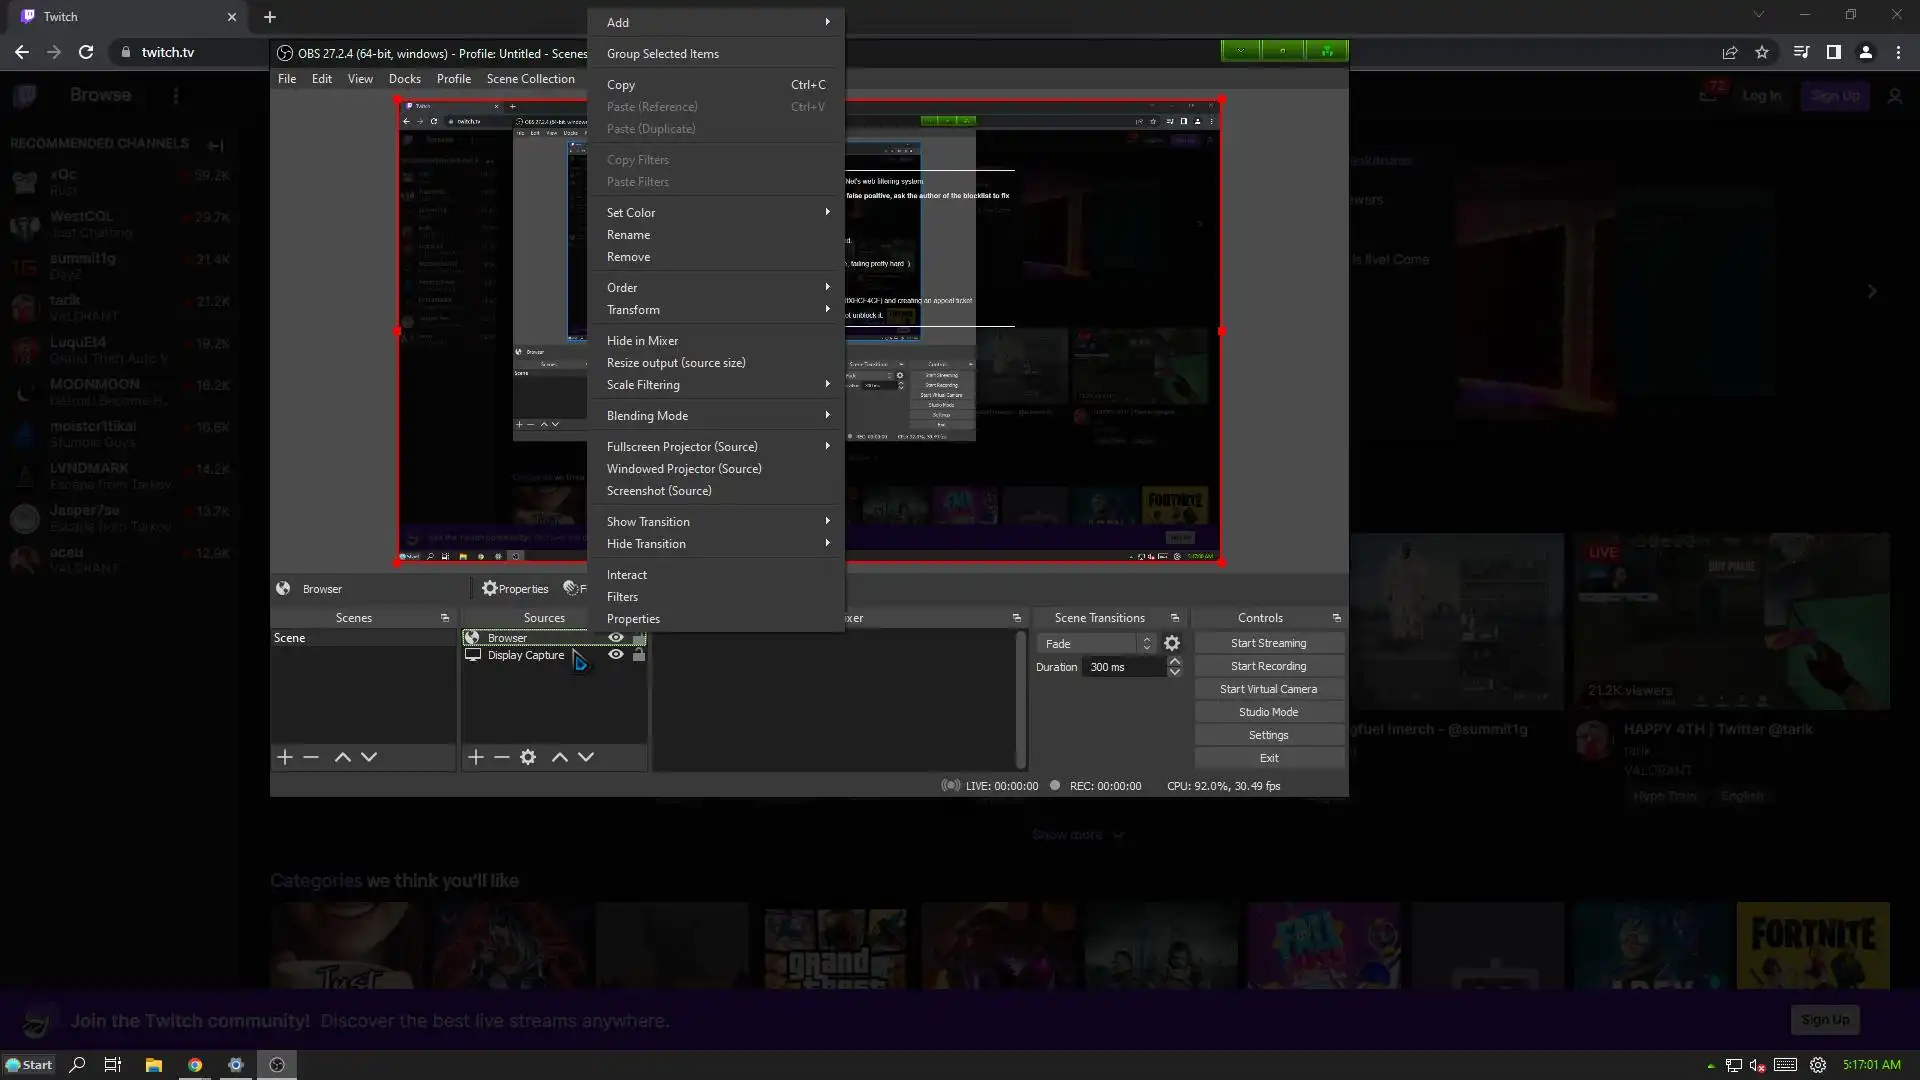The width and height of the screenshot is (1920, 1080).
Task: Add a new source with plus icon
Action: tap(476, 758)
